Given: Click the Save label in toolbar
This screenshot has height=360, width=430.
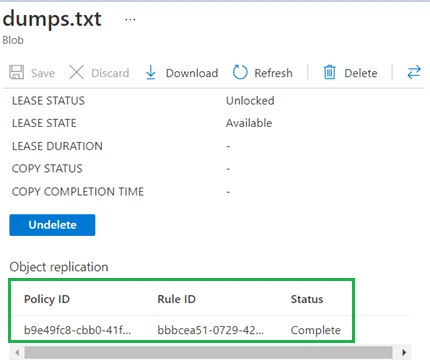Looking at the screenshot, I should (43, 73).
